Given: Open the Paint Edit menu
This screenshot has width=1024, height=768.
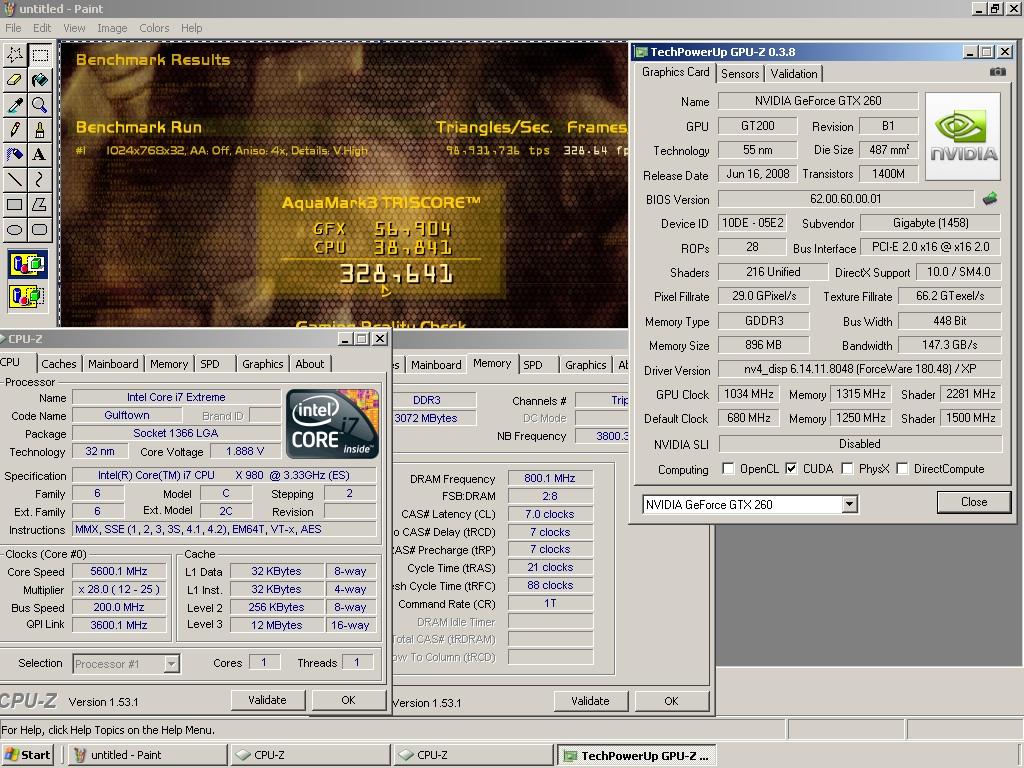Looking at the screenshot, I should pyautogui.click(x=42, y=28).
